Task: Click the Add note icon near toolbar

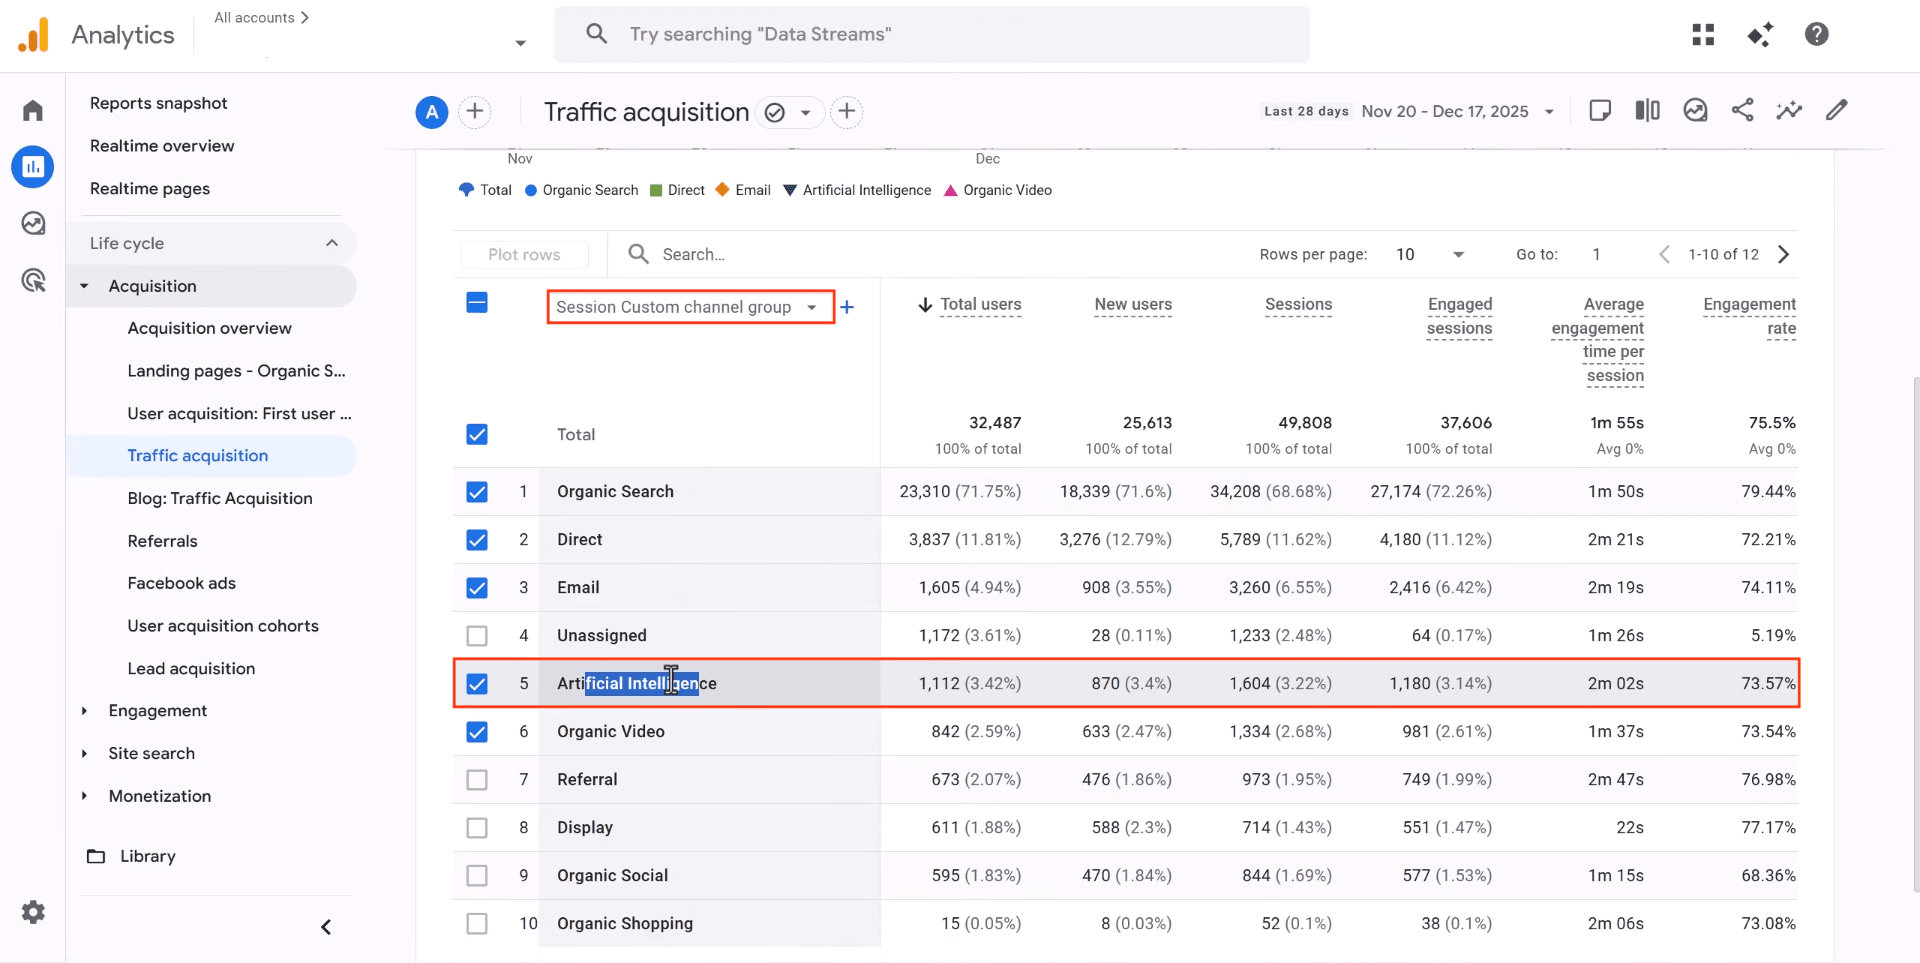Action: click(1600, 110)
